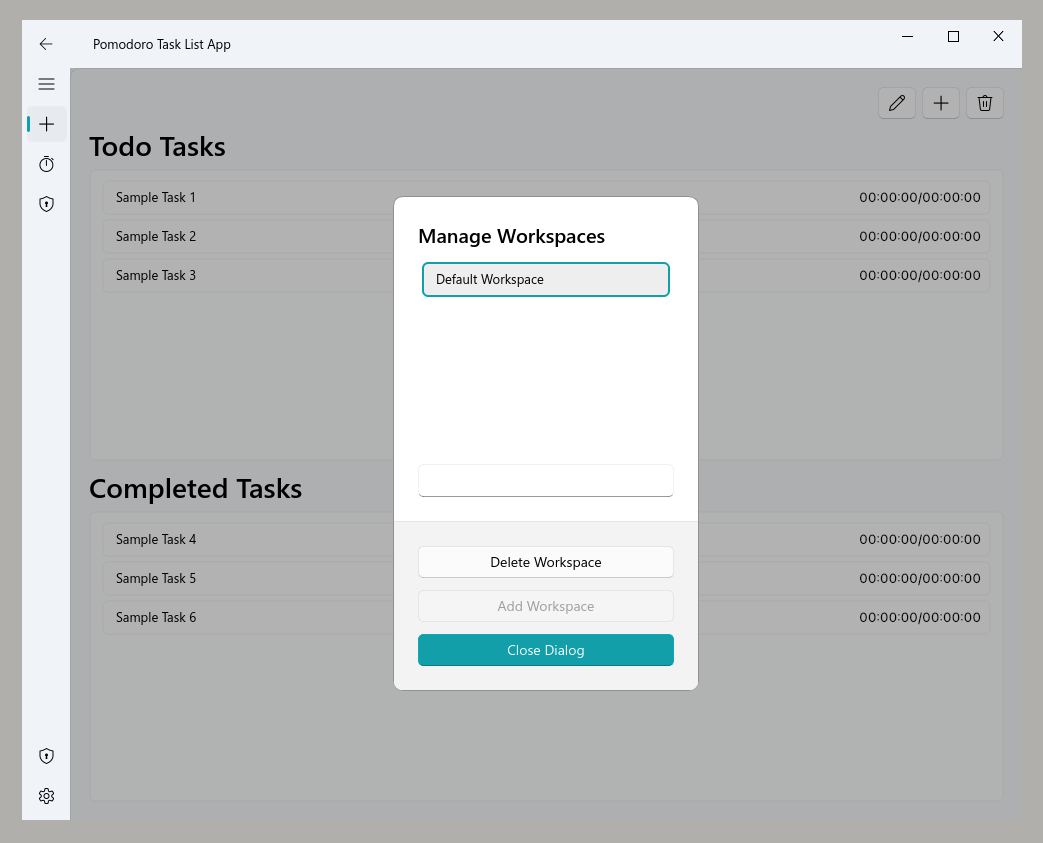1043x843 pixels.
Task: Click the time value of Sample Task 6
Action: 919,617
